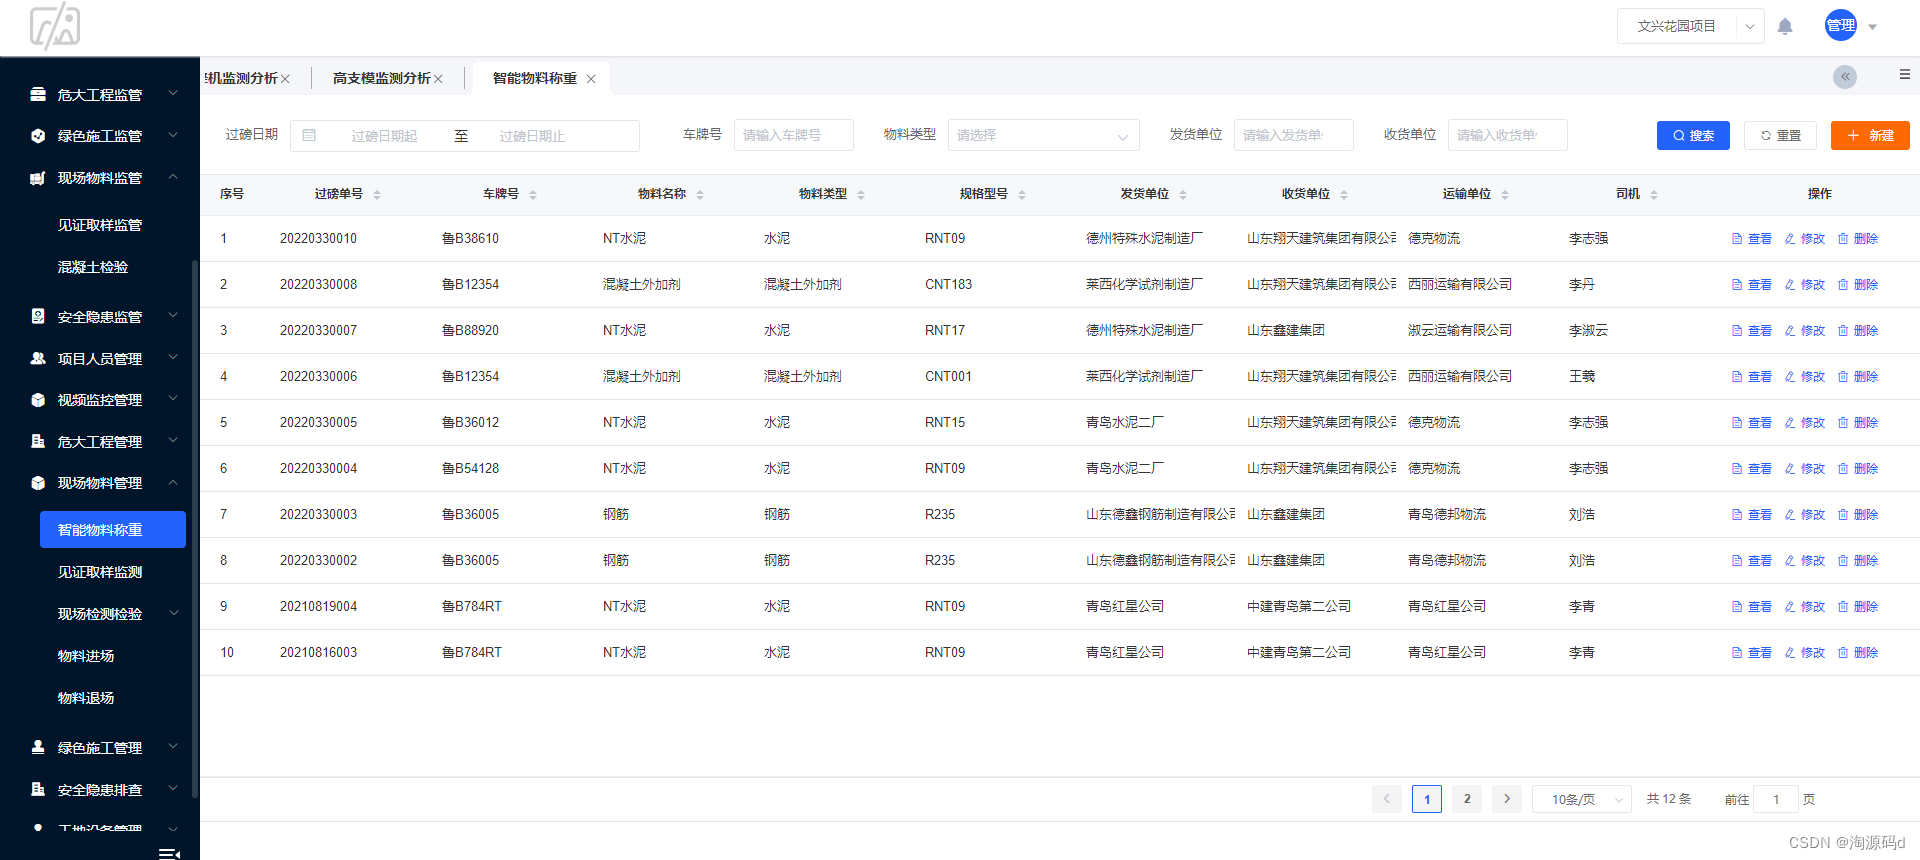The height and width of the screenshot is (860, 1920).
Task: Open 混凝土检验 sidebar item
Action: (x=93, y=267)
